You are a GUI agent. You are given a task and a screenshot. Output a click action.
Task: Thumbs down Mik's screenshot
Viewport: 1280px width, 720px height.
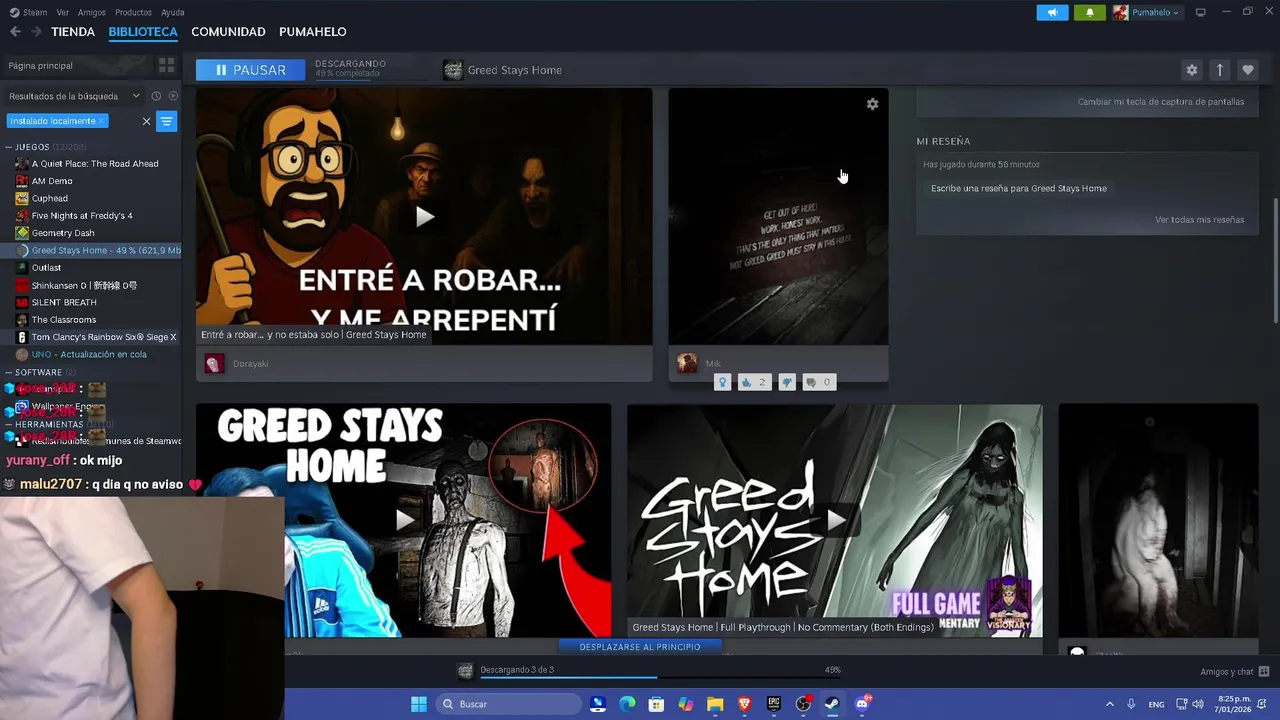coord(787,382)
